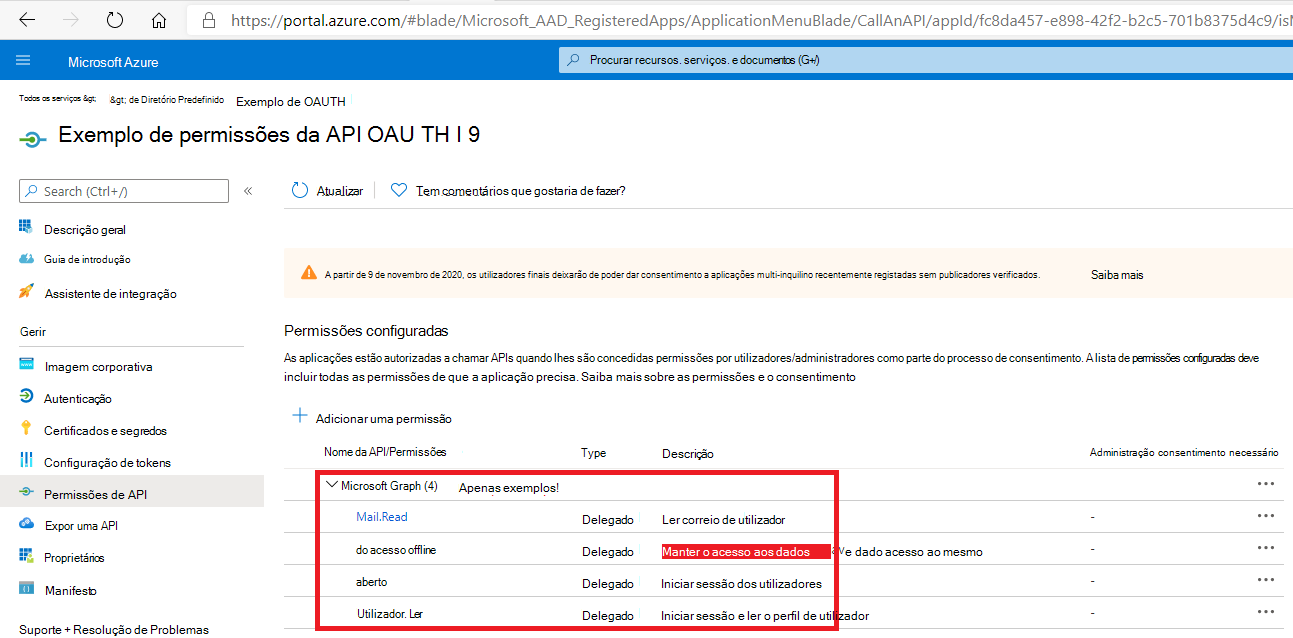Open Tem comentários que gostaria de fazer?
This screenshot has width=1293, height=638.
coord(521,190)
